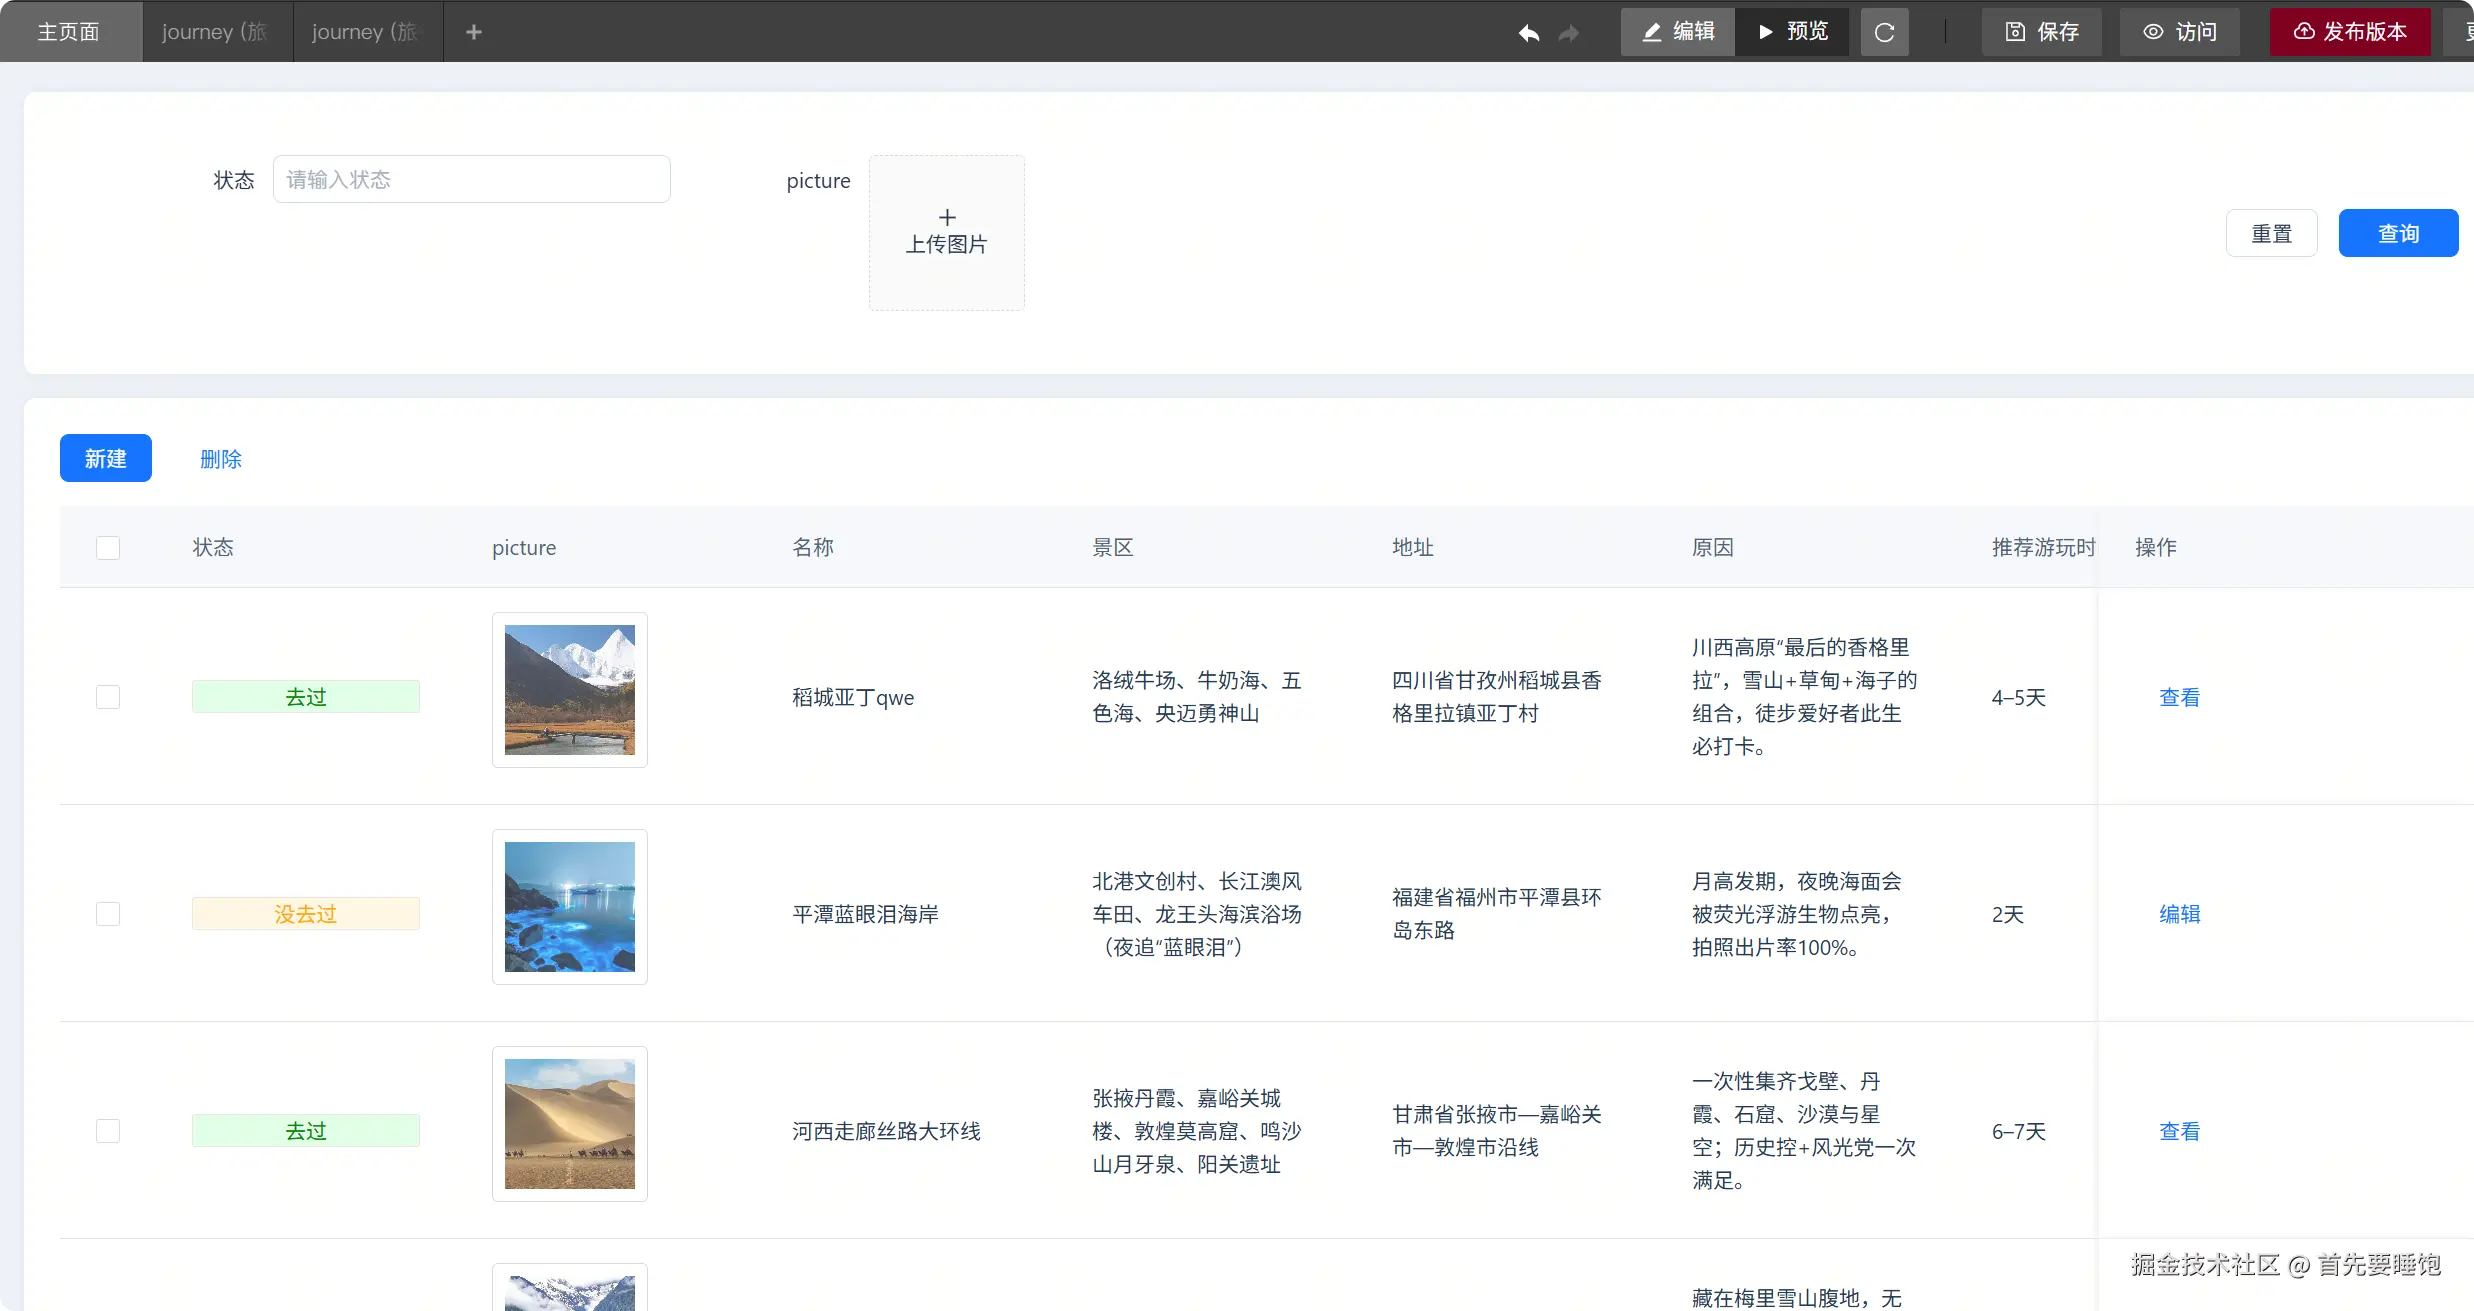Switch to 编辑 edit mode

pyautogui.click(x=1678, y=32)
